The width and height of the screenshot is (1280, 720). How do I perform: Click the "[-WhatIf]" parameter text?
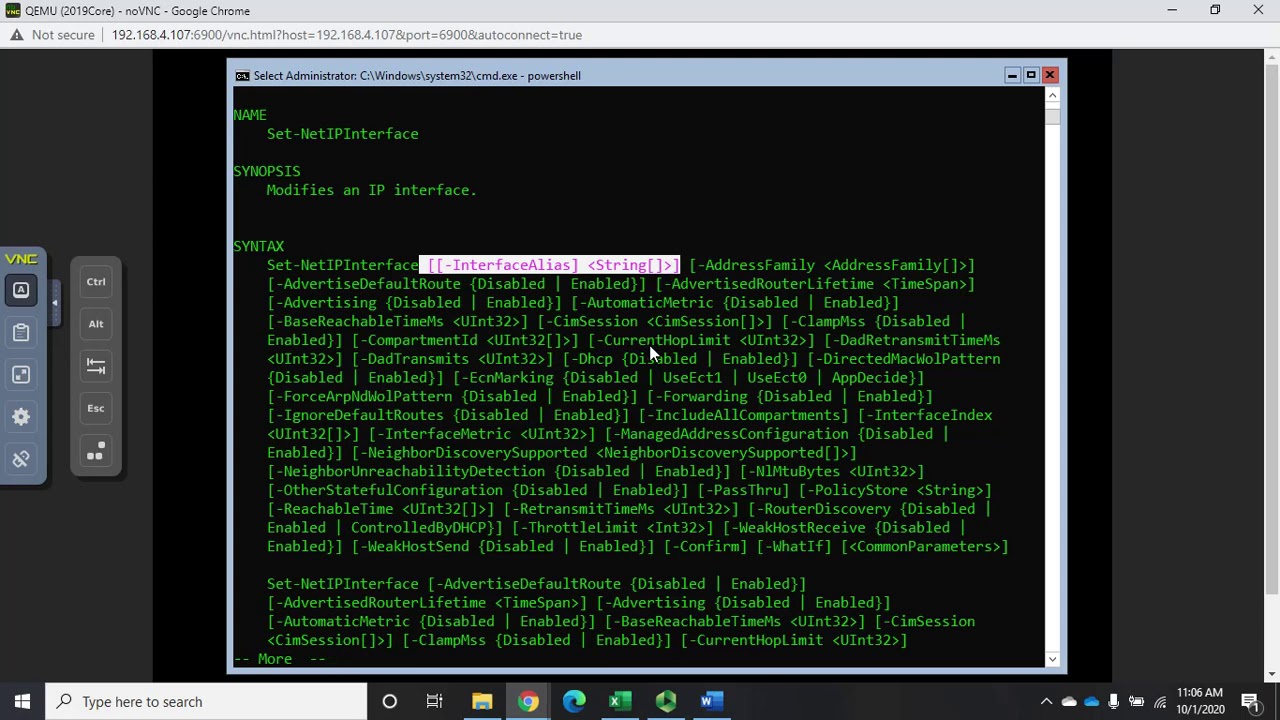tap(794, 546)
